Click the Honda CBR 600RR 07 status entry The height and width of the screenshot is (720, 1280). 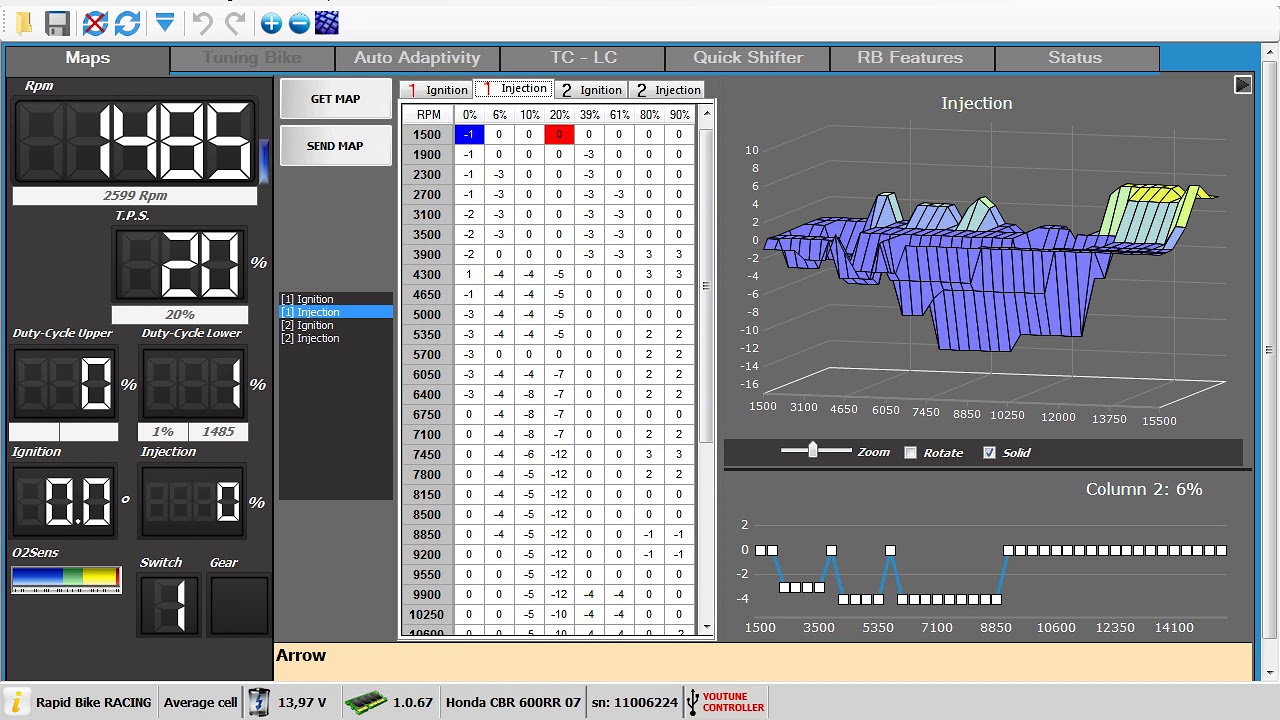pos(513,702)
